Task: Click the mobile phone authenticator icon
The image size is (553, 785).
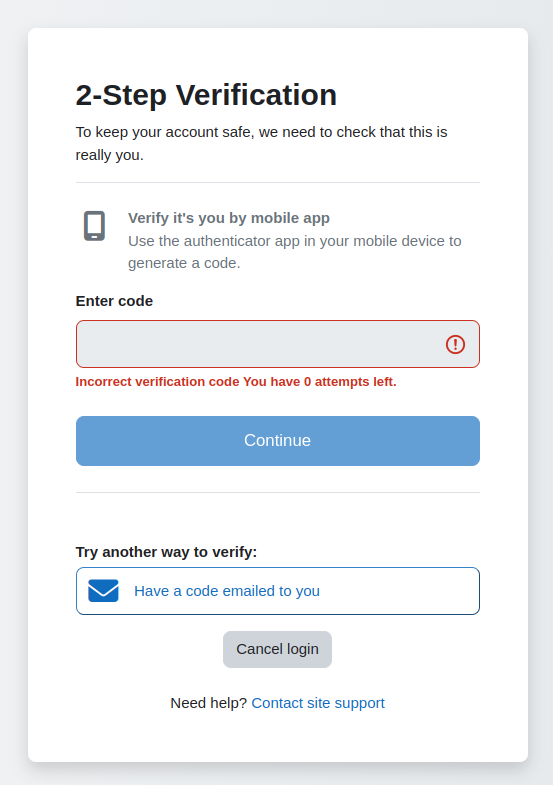Action: pos(94,226)
